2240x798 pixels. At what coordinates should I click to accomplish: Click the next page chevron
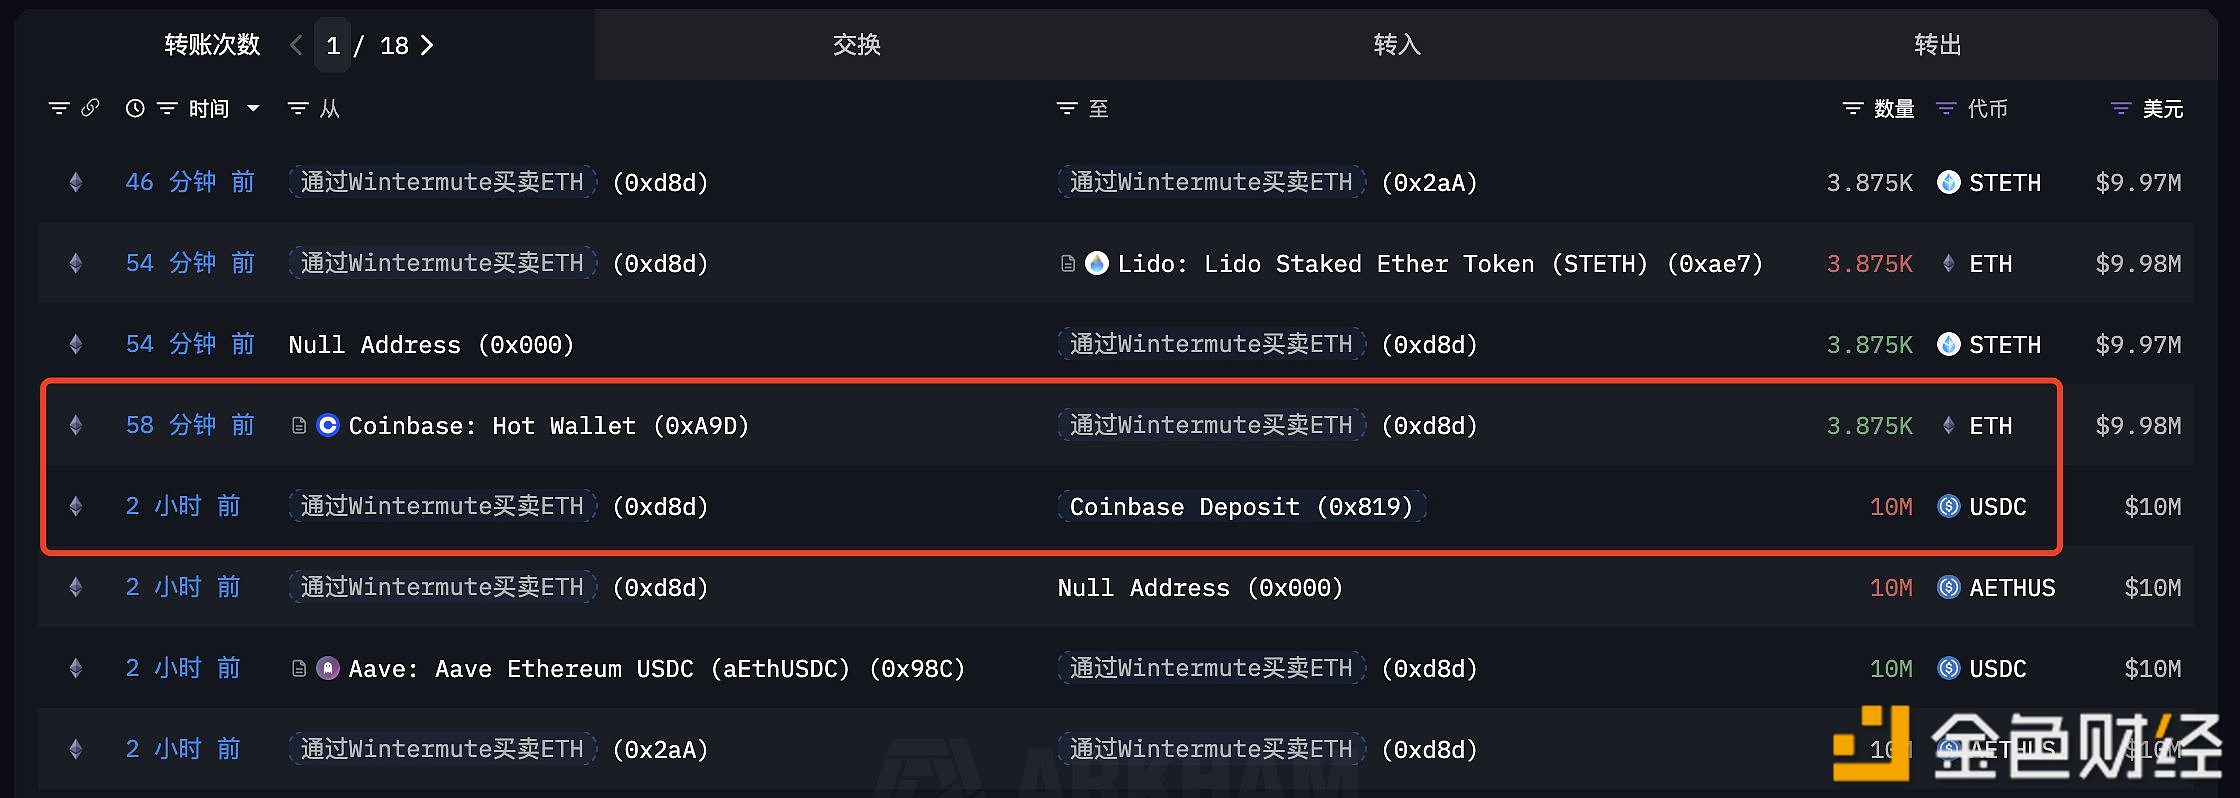427,45
